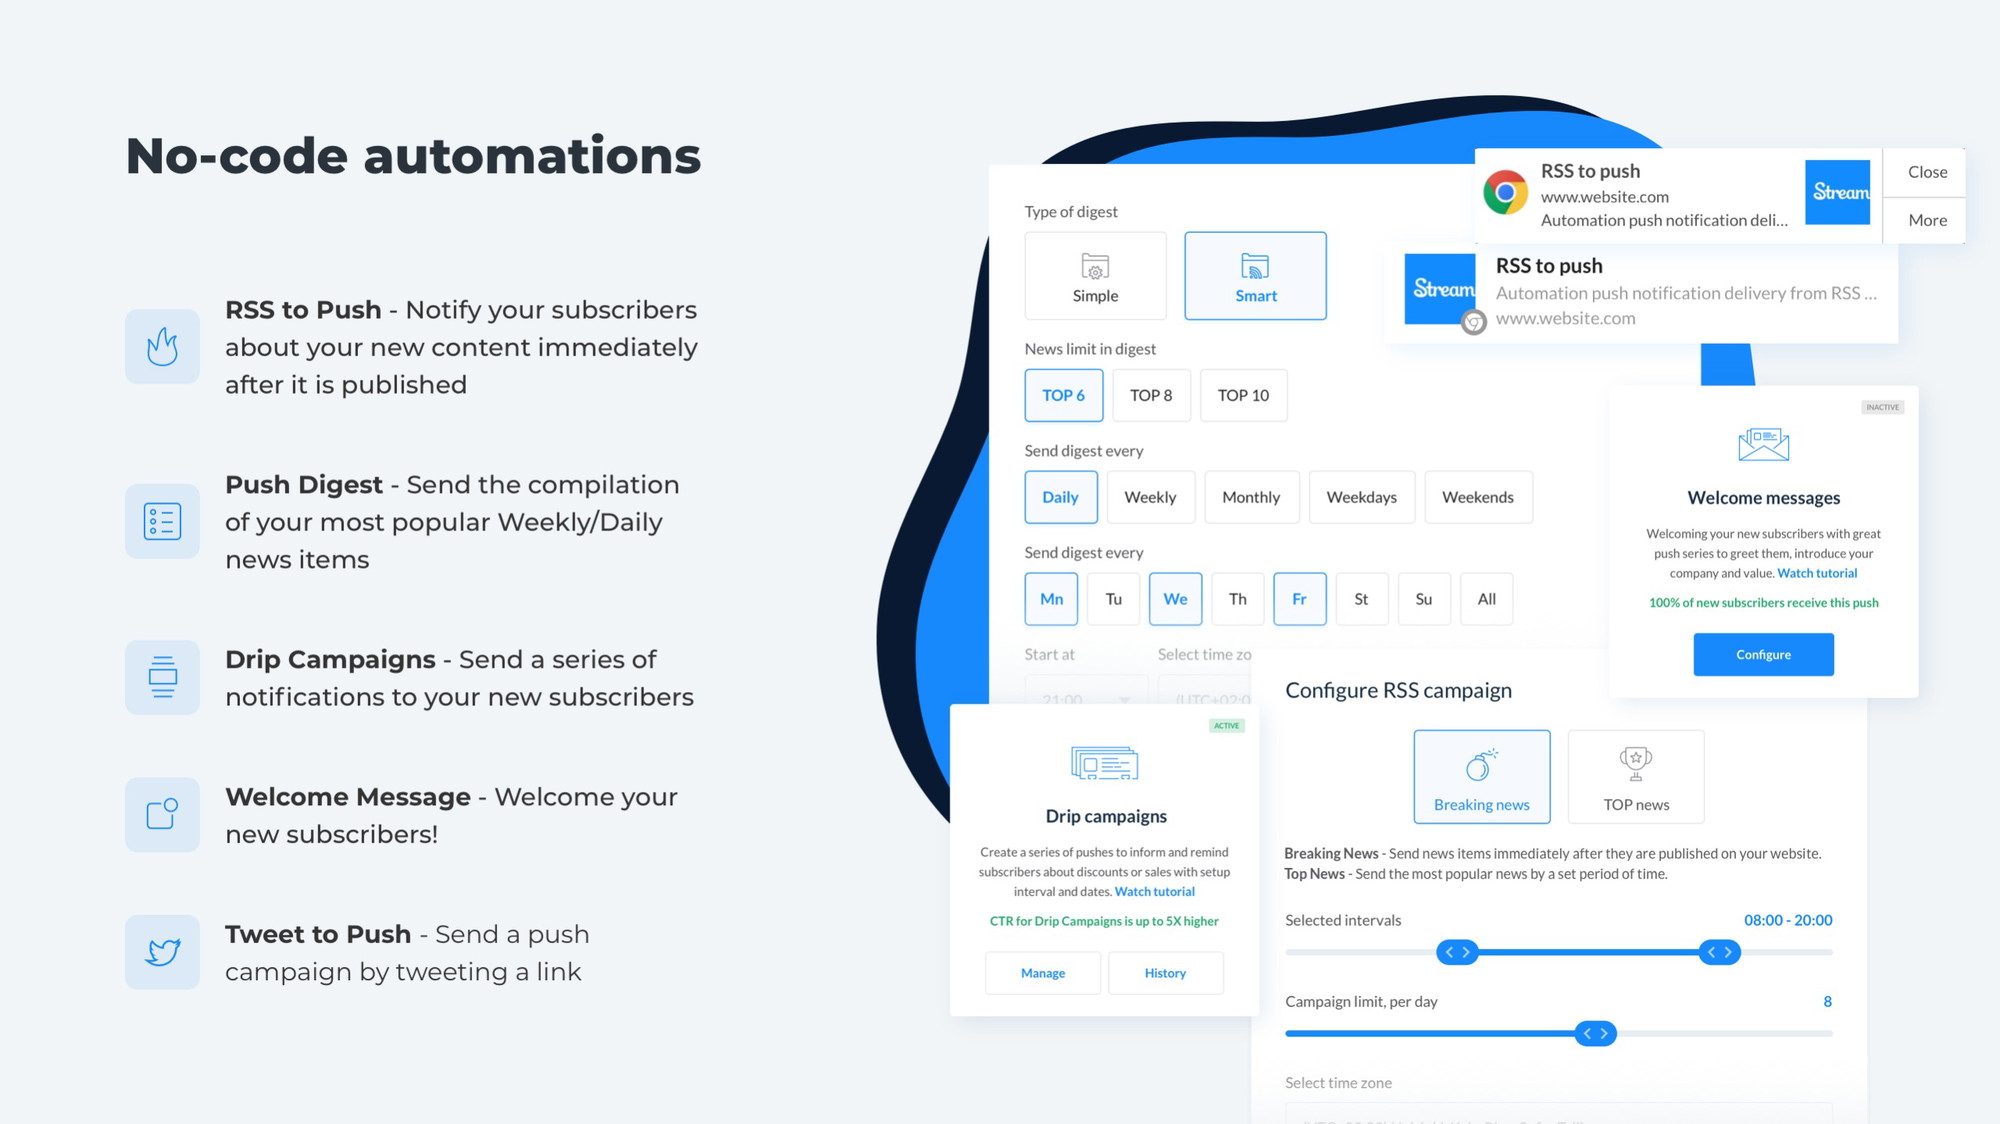
Task: Drag the Campaign limit per day slider
Action: click(1595, 1032)
